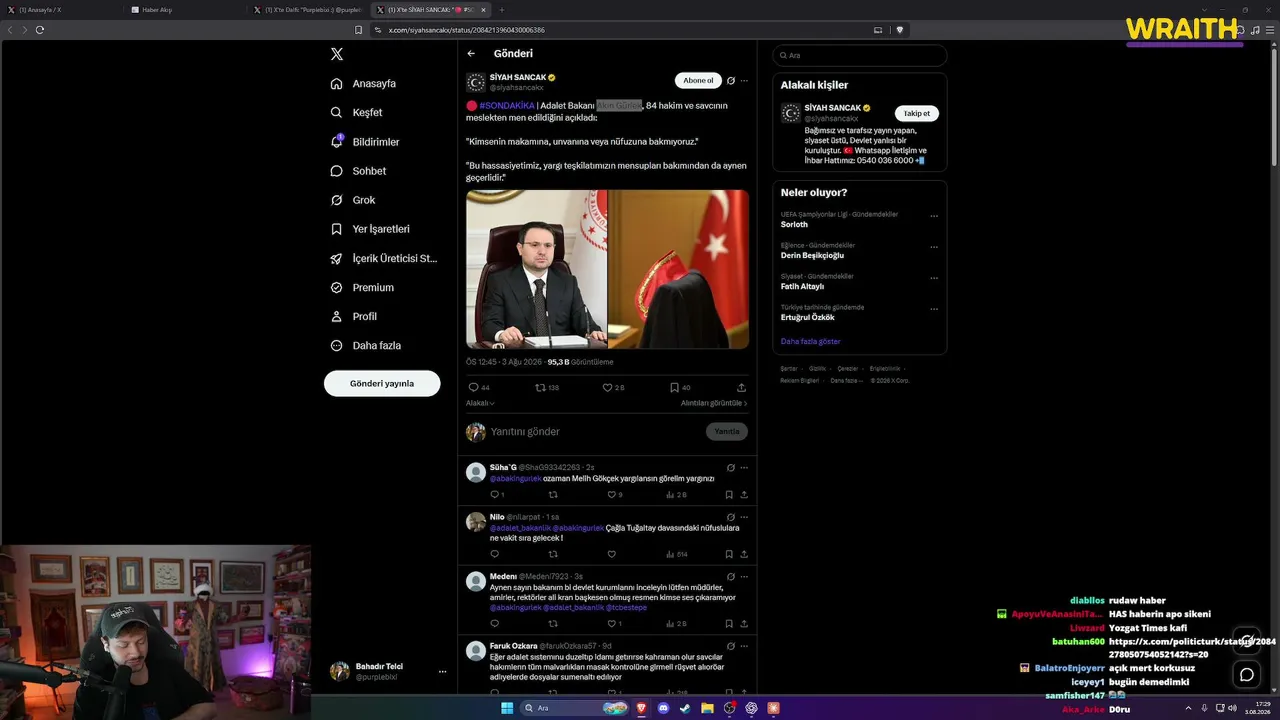Open İçerik Üreticisi Stüdyosu item
This screenshot has height=720, width=1280.
pos(384,258)
